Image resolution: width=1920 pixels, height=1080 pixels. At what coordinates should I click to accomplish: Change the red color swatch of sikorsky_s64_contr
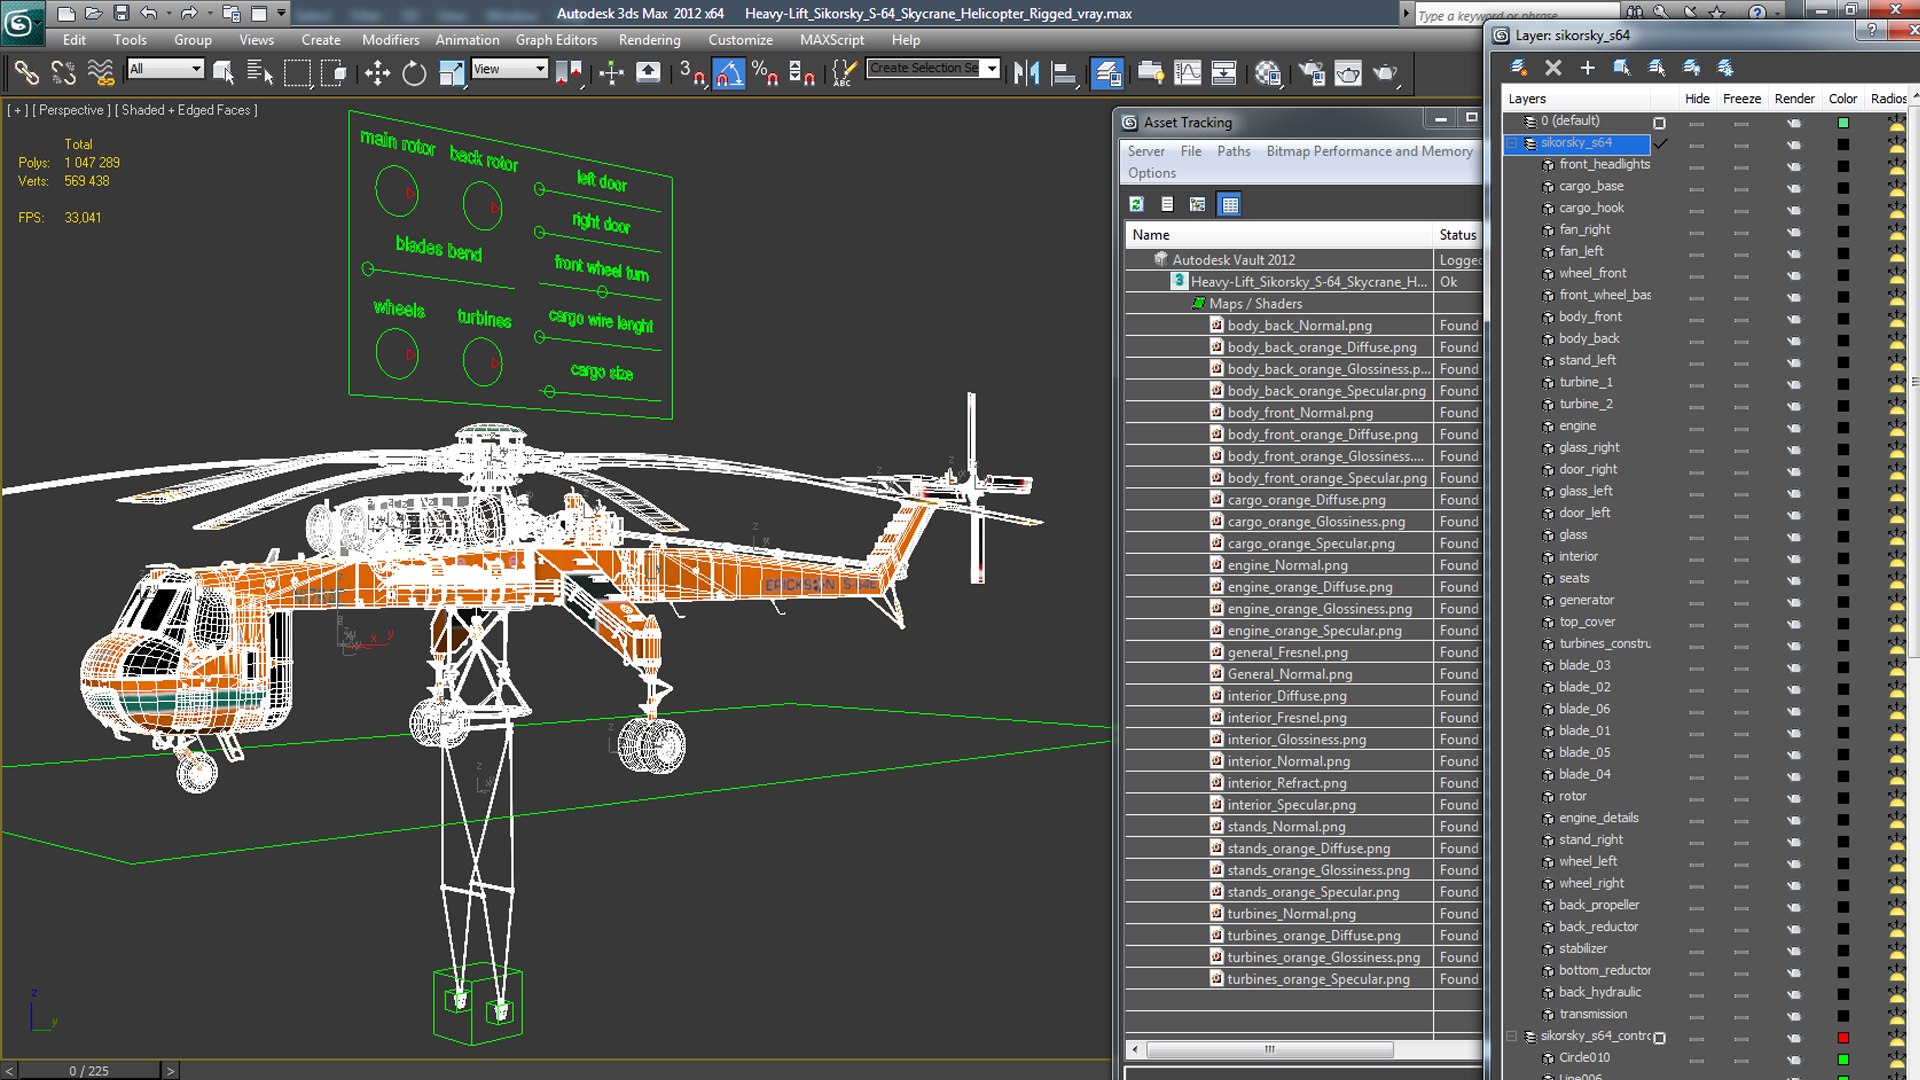pos(1843,1037)
